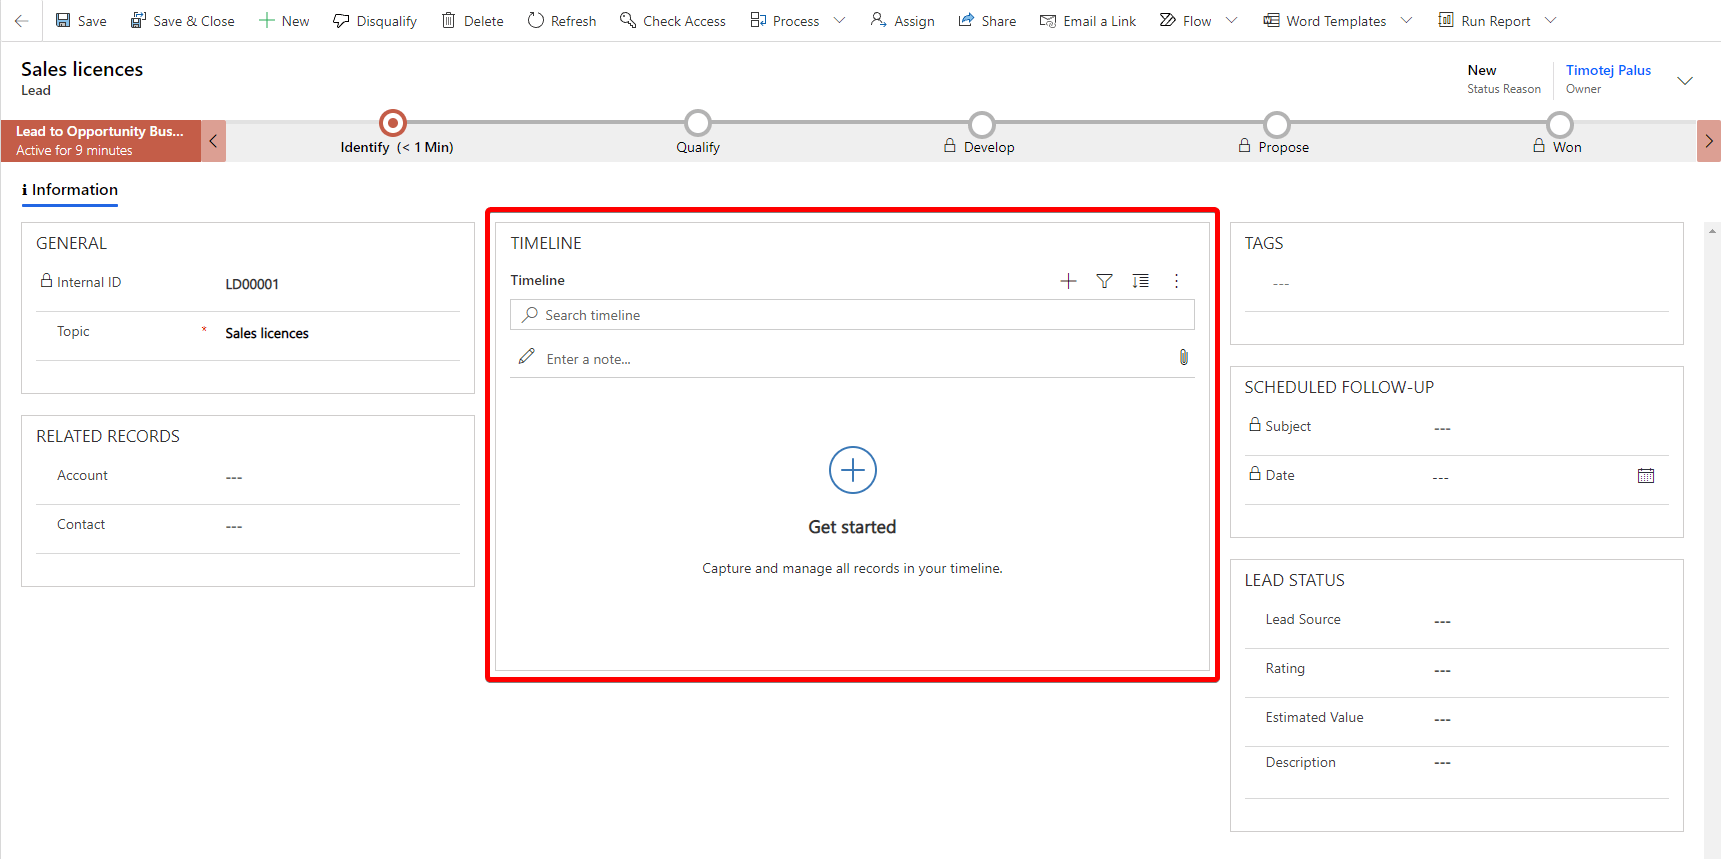Screen dimensions: 1721x859
Task: Expand Word Templates dropdown chevron
Action: 1406,20
